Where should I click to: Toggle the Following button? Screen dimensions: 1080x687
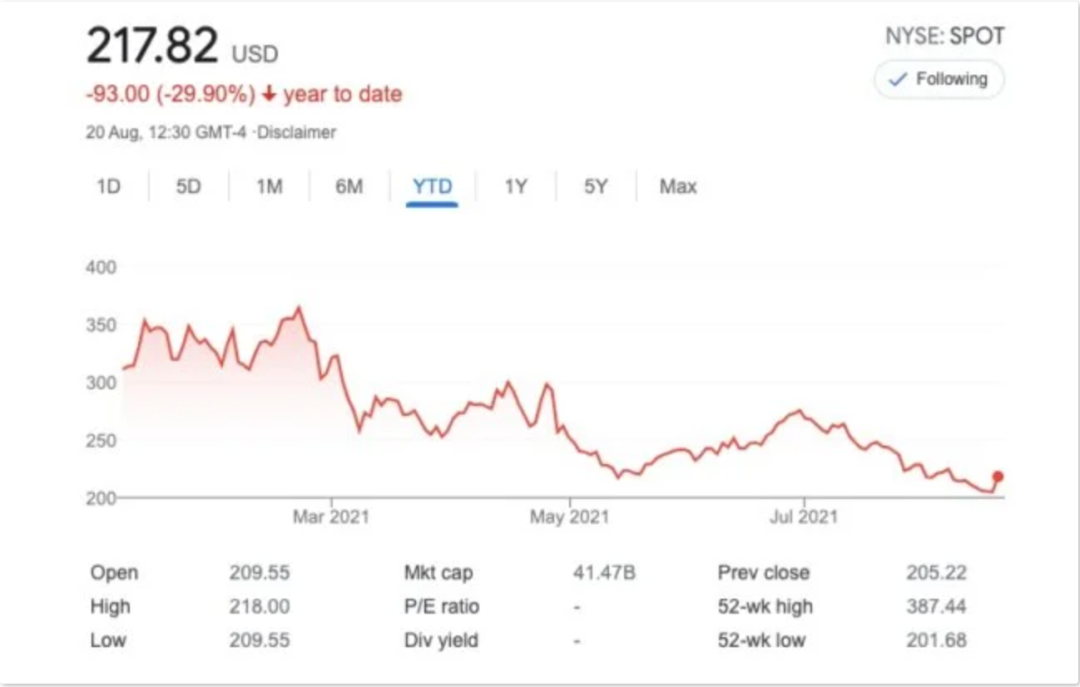938,79
